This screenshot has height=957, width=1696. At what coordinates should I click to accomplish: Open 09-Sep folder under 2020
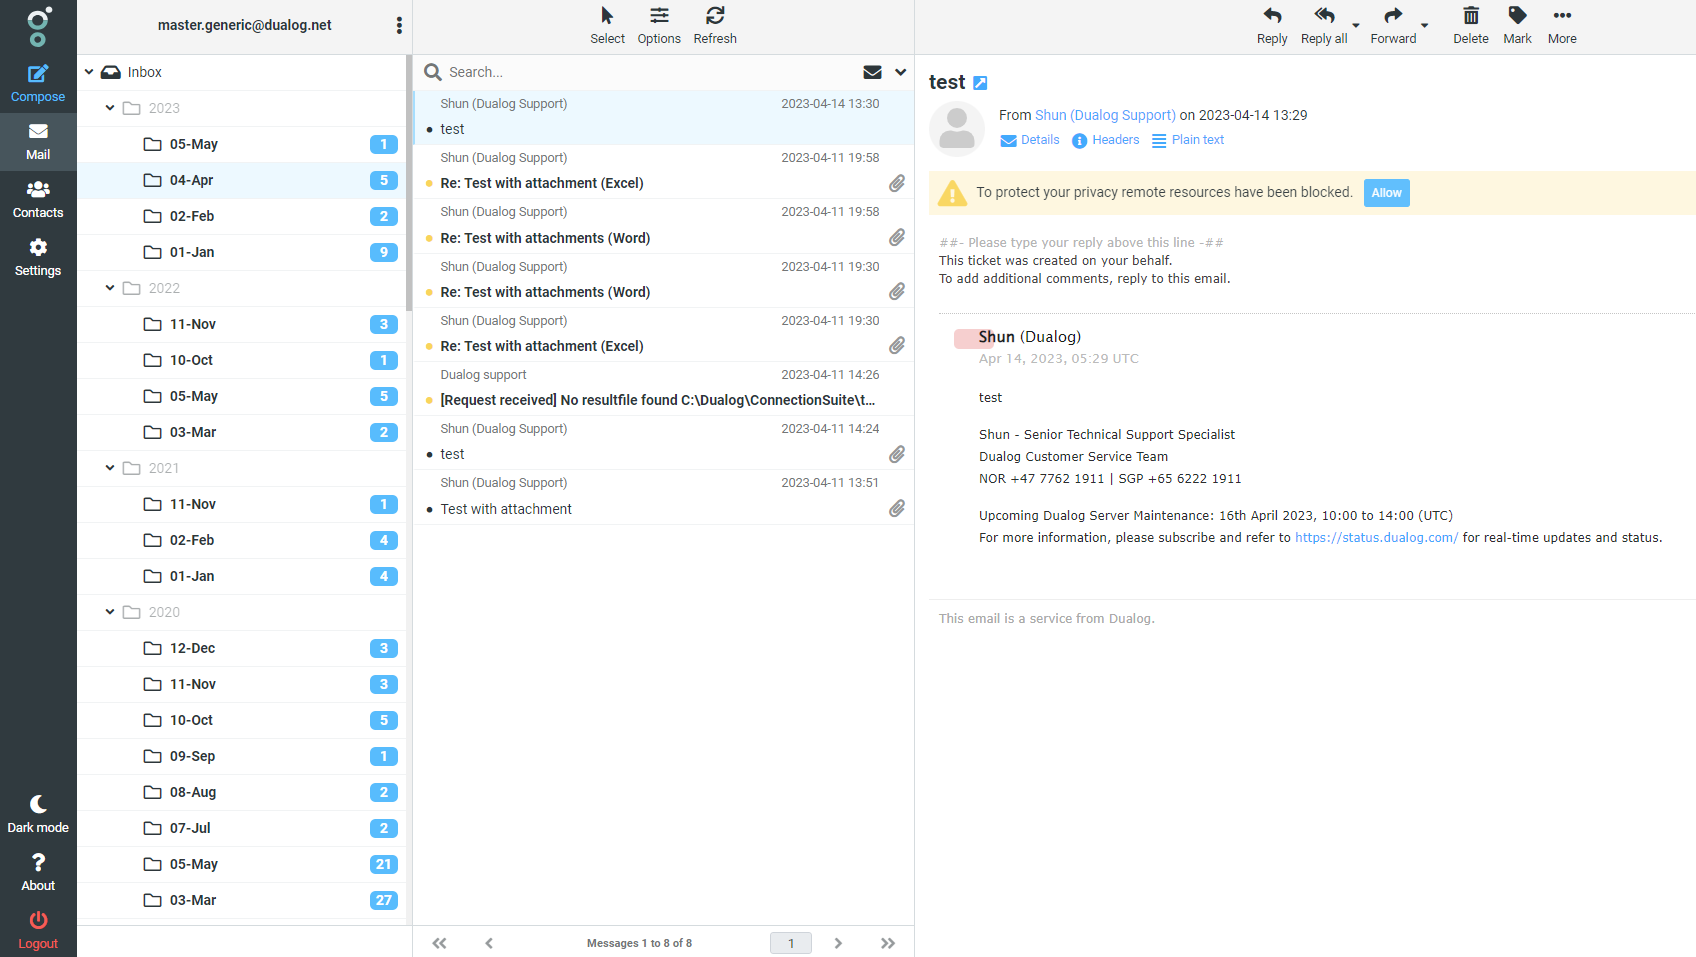coord(241,756)
